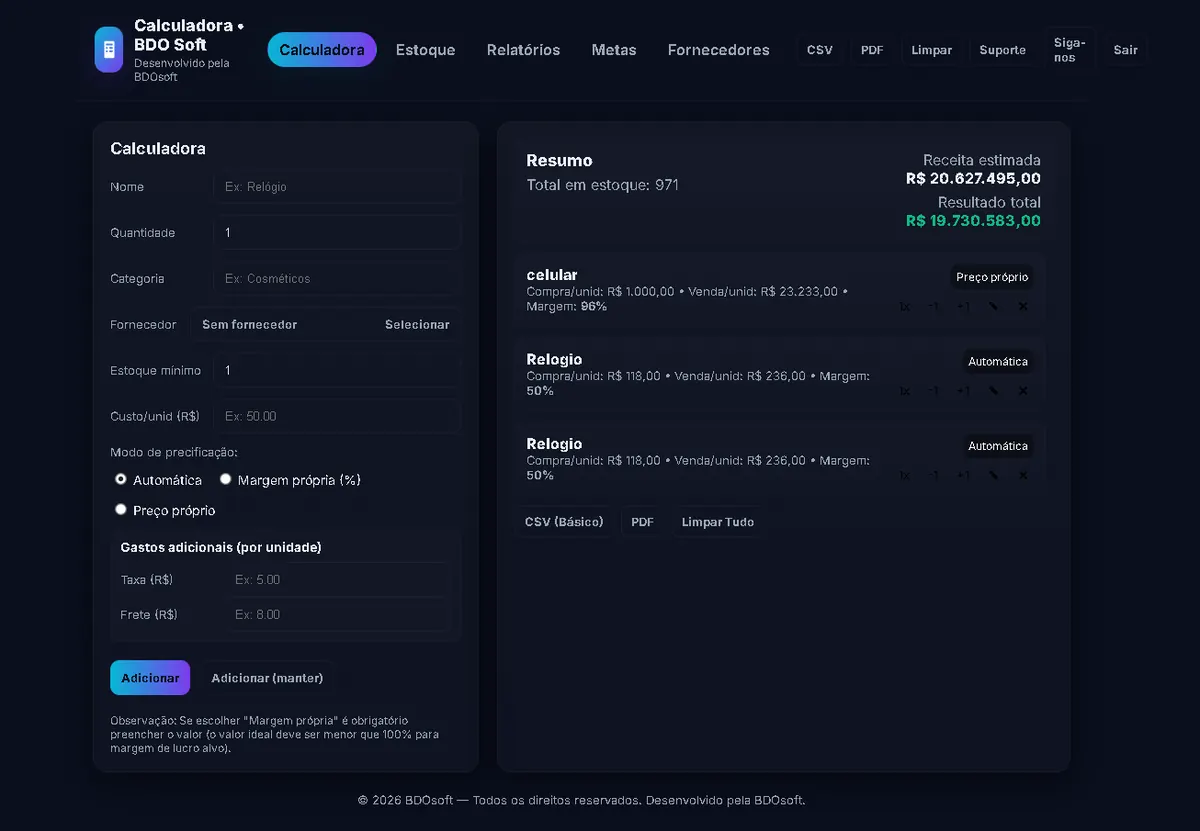Export with CSV (Básico) button
Image resolution: width=1200 pixels, height=831 pixels.
pyautogui.click(x=564, y=522)
